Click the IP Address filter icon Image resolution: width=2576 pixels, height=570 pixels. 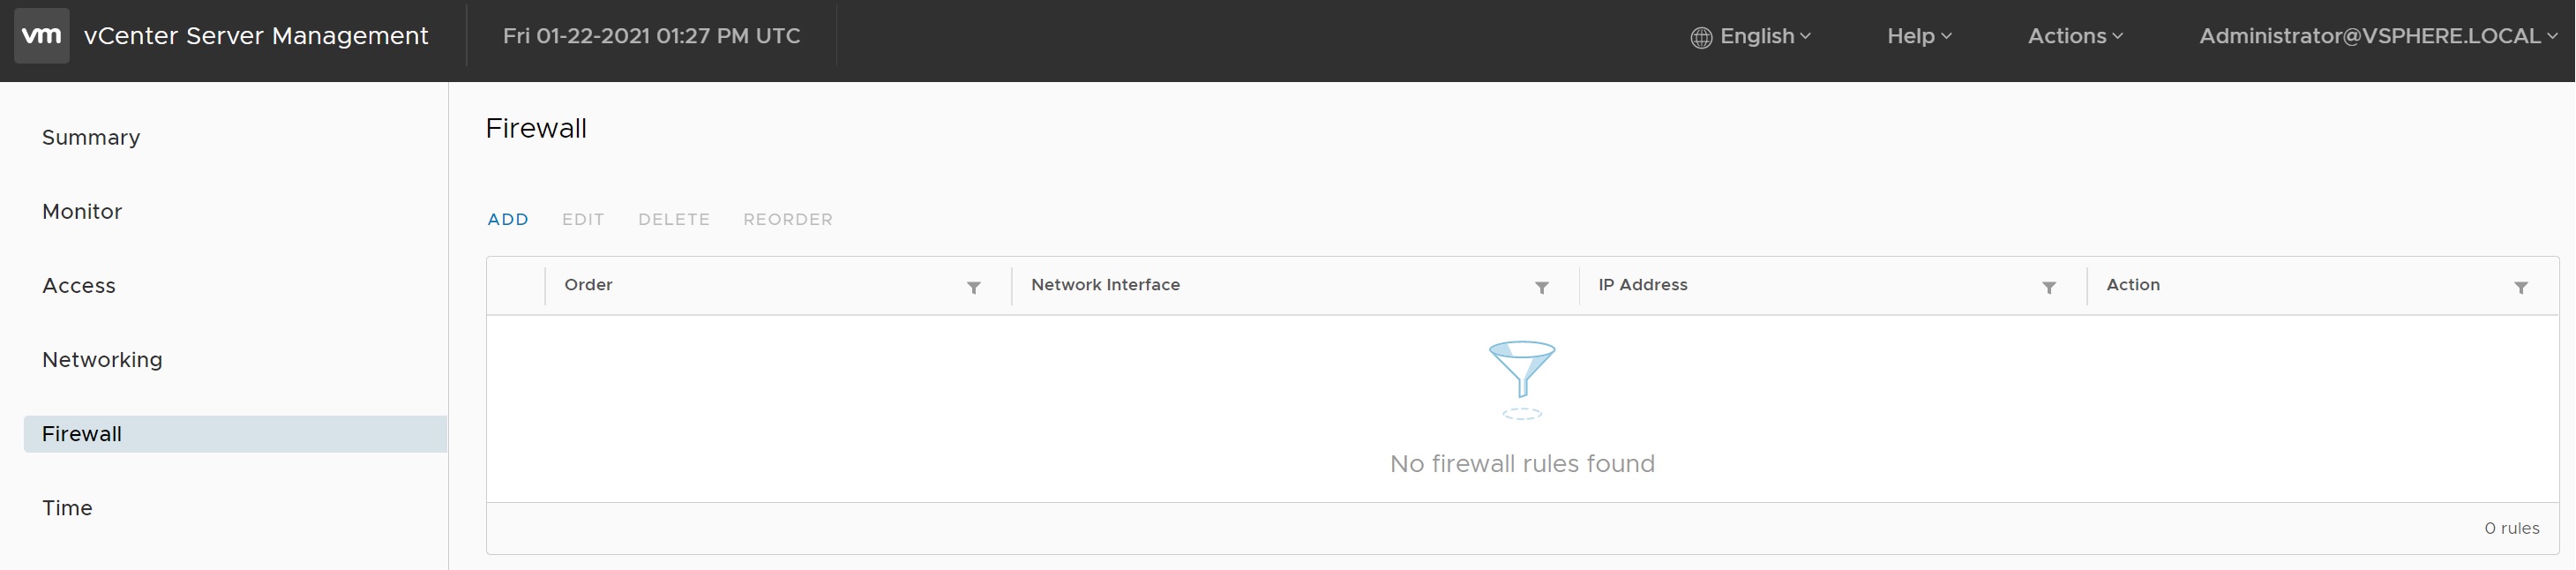pyautogui.click(x=2048, y=288)
